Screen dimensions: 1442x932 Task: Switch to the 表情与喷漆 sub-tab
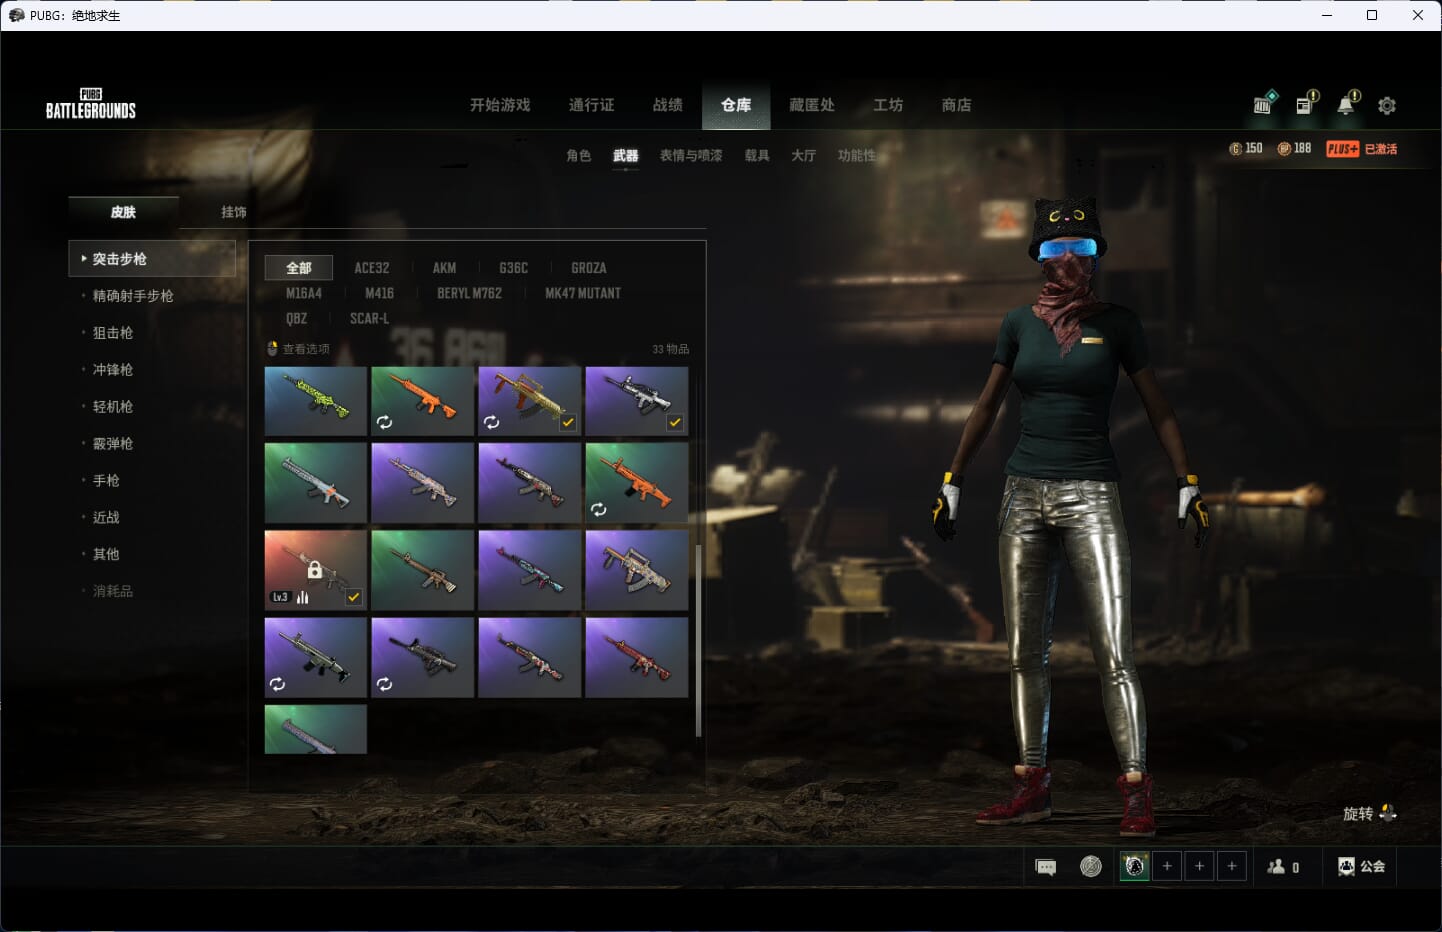point(691,156)
